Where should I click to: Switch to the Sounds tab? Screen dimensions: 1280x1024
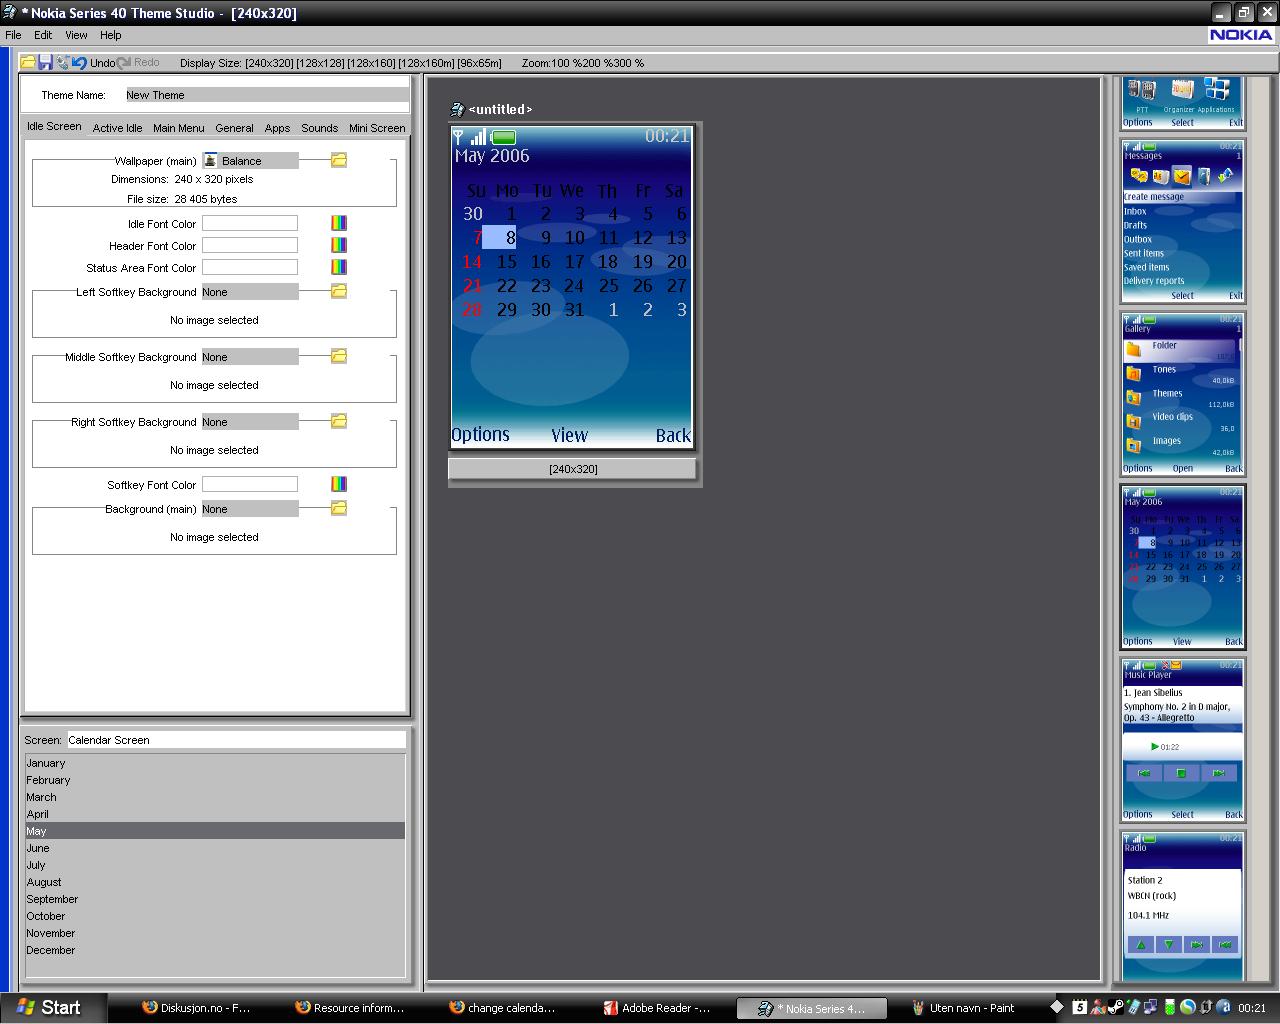point(319,128)
